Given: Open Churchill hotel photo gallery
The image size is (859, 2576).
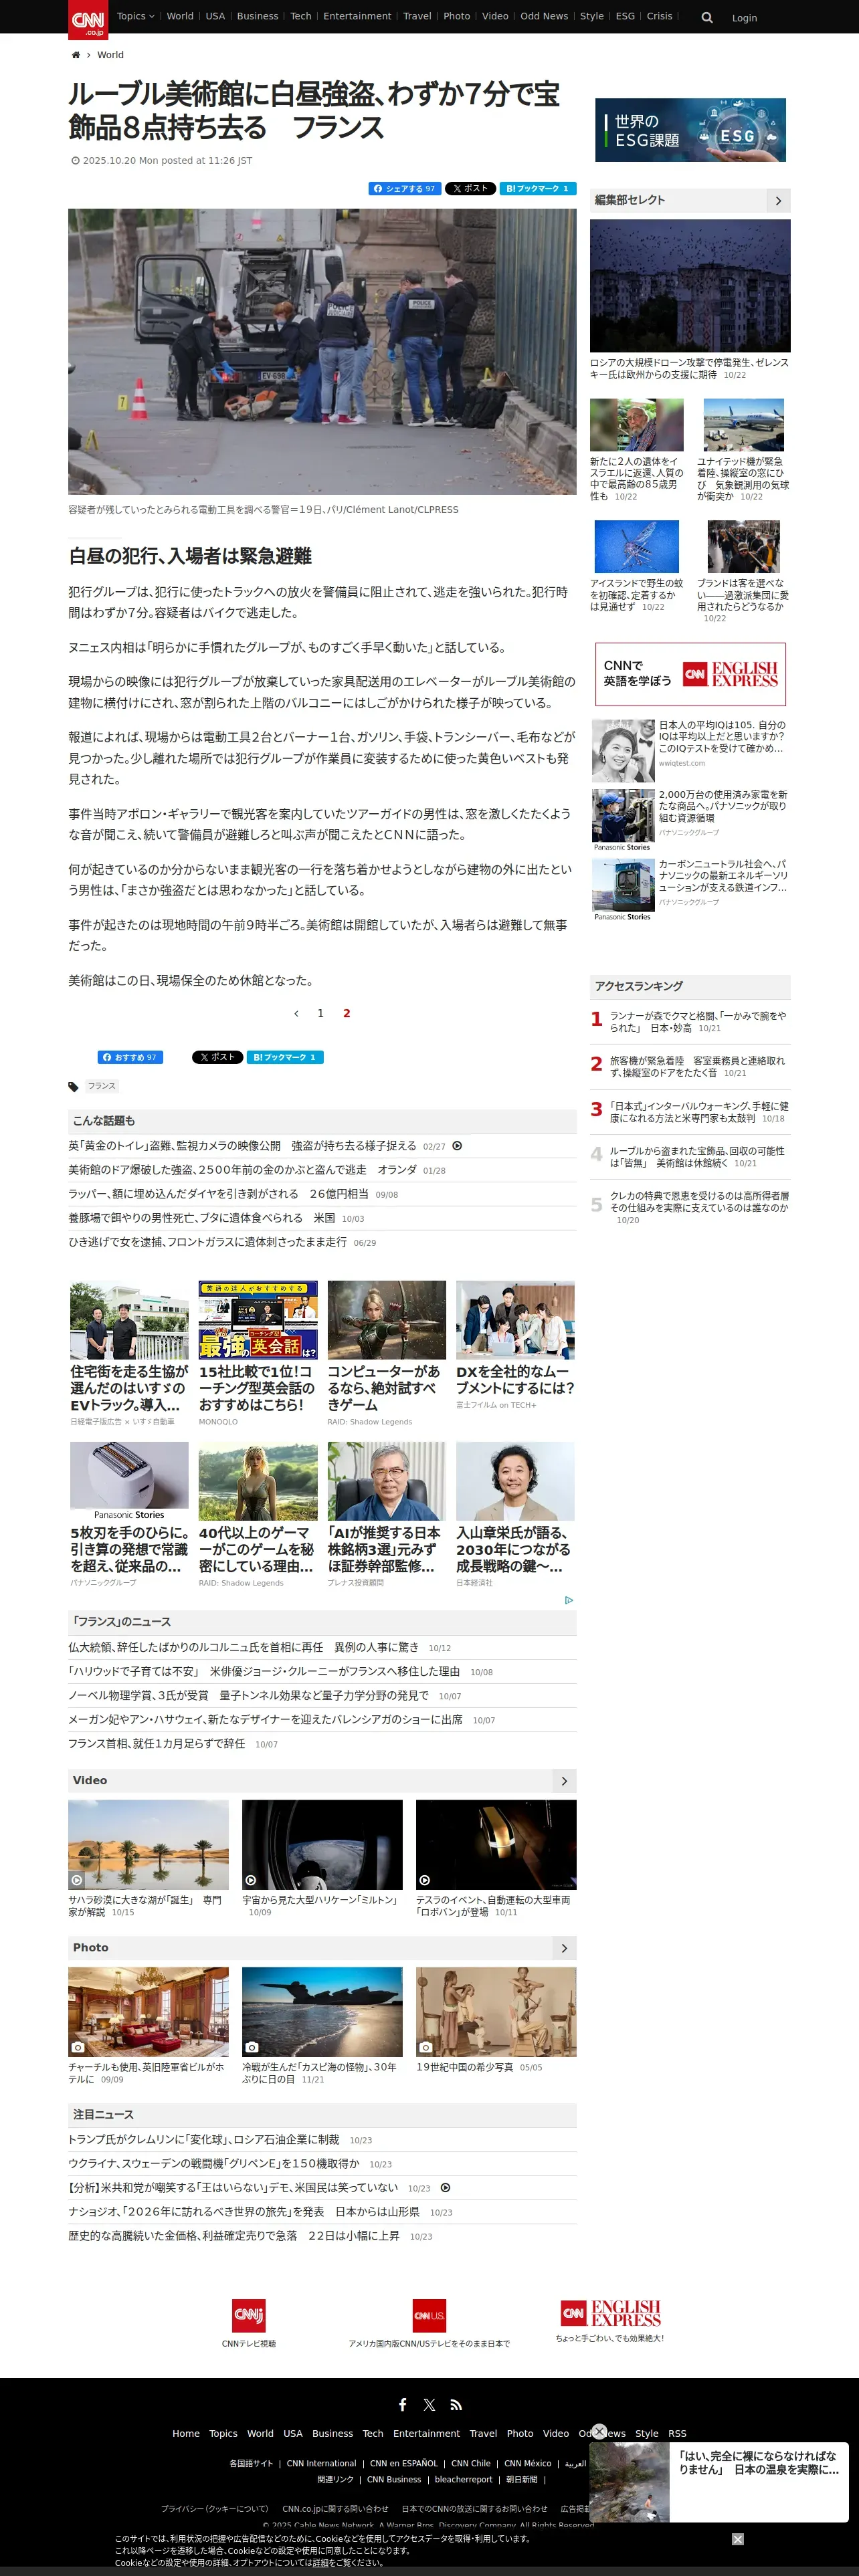Looking at the screenshot, I should tap(148, 2012).
